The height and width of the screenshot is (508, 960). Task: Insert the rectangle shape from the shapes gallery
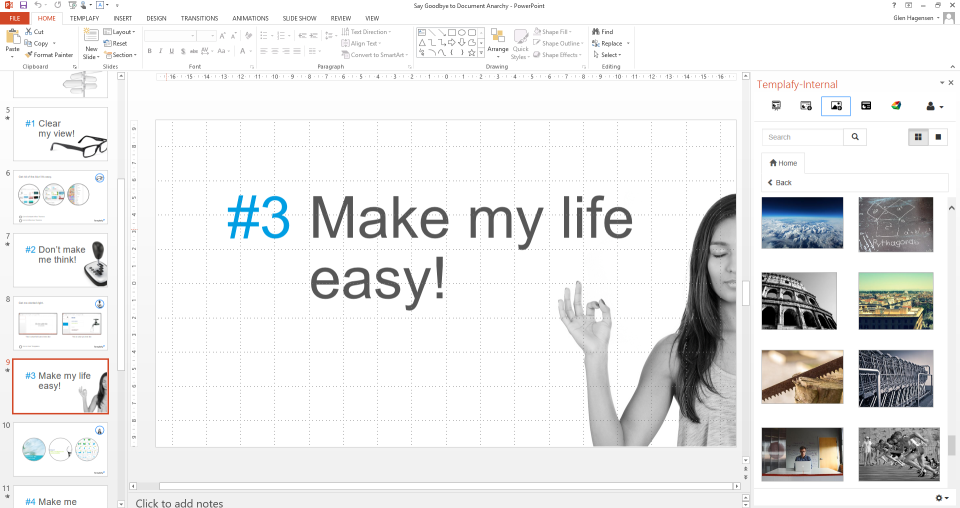click(x=451, y=32)
